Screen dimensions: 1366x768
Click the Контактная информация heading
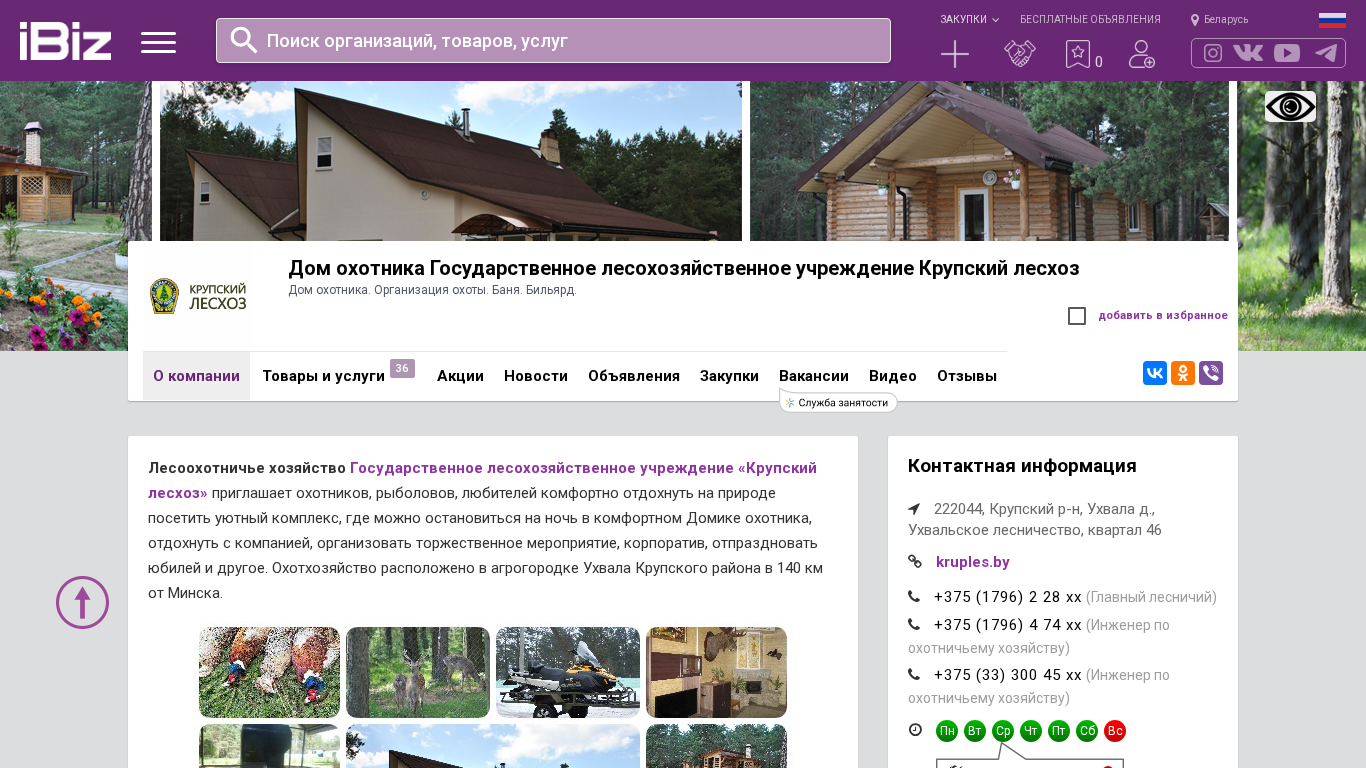1022,466
